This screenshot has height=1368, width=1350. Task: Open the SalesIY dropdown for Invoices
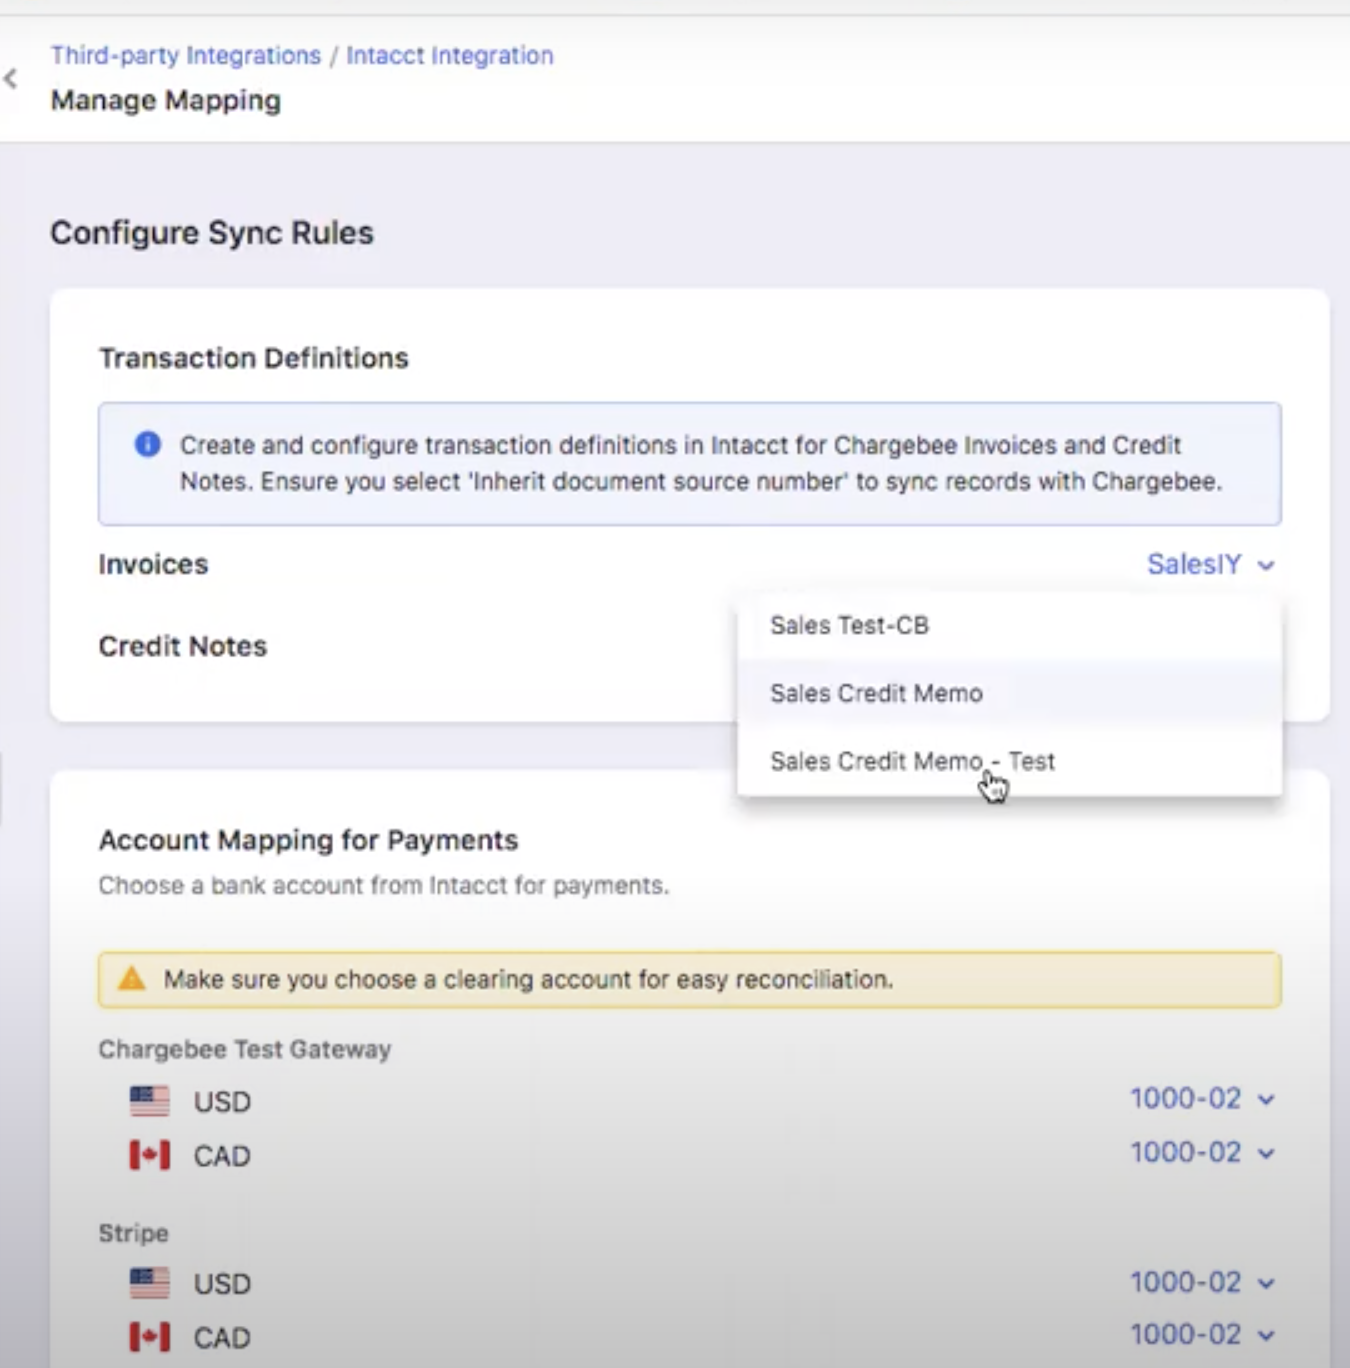point(1211,564)
